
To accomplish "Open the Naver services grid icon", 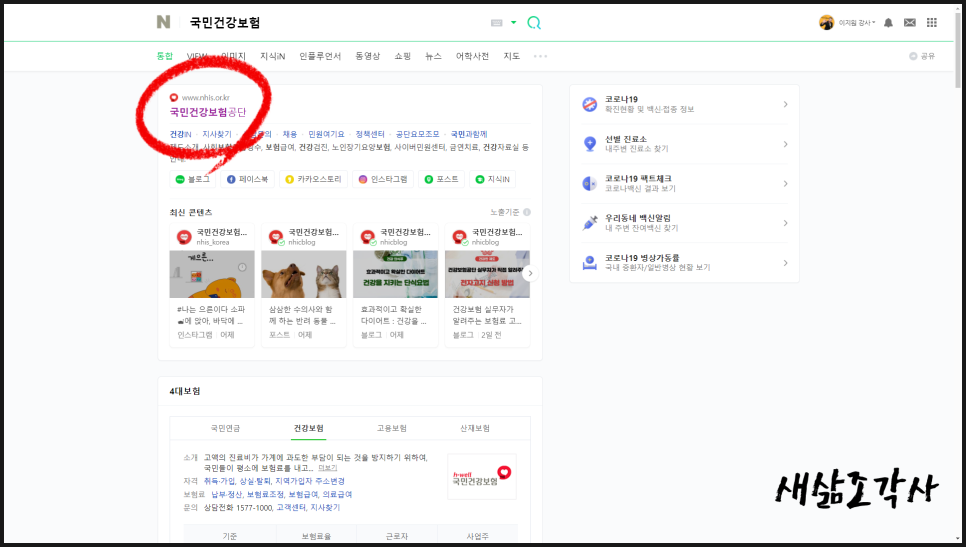I will pyautogui.click(x=932, y=23).
